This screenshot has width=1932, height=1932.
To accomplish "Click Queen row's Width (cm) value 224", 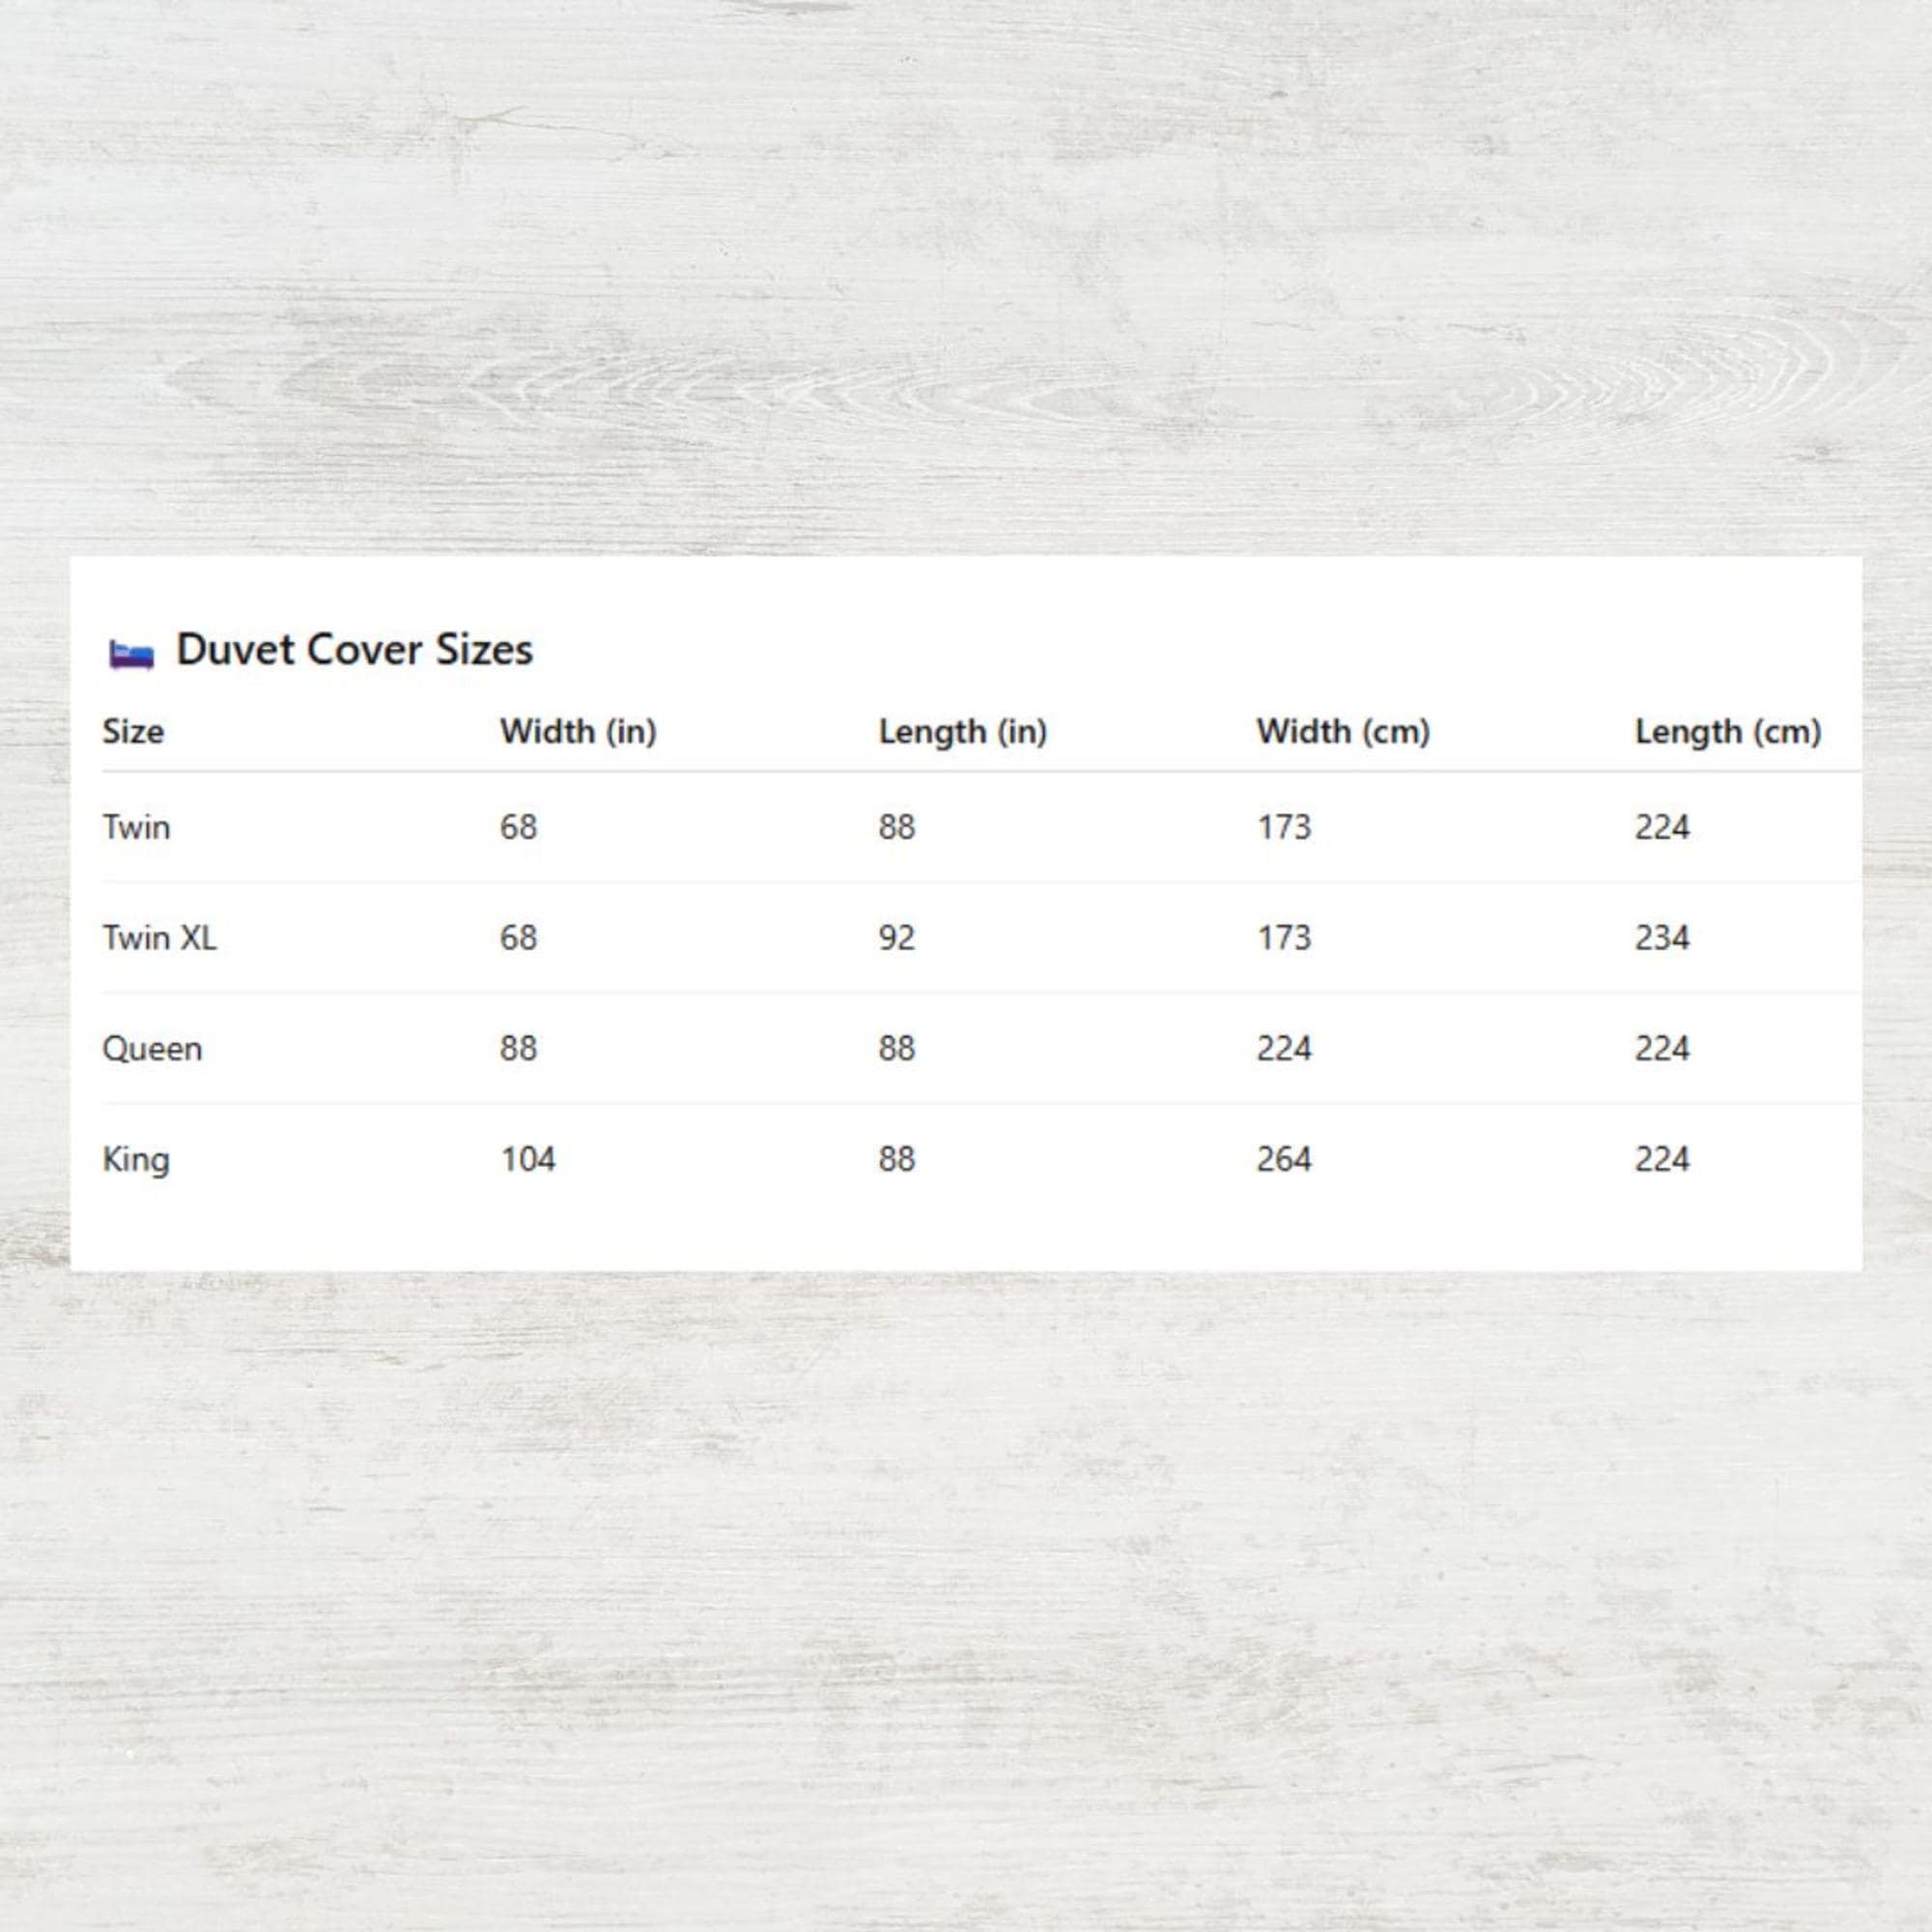I will point(1284,1048).
